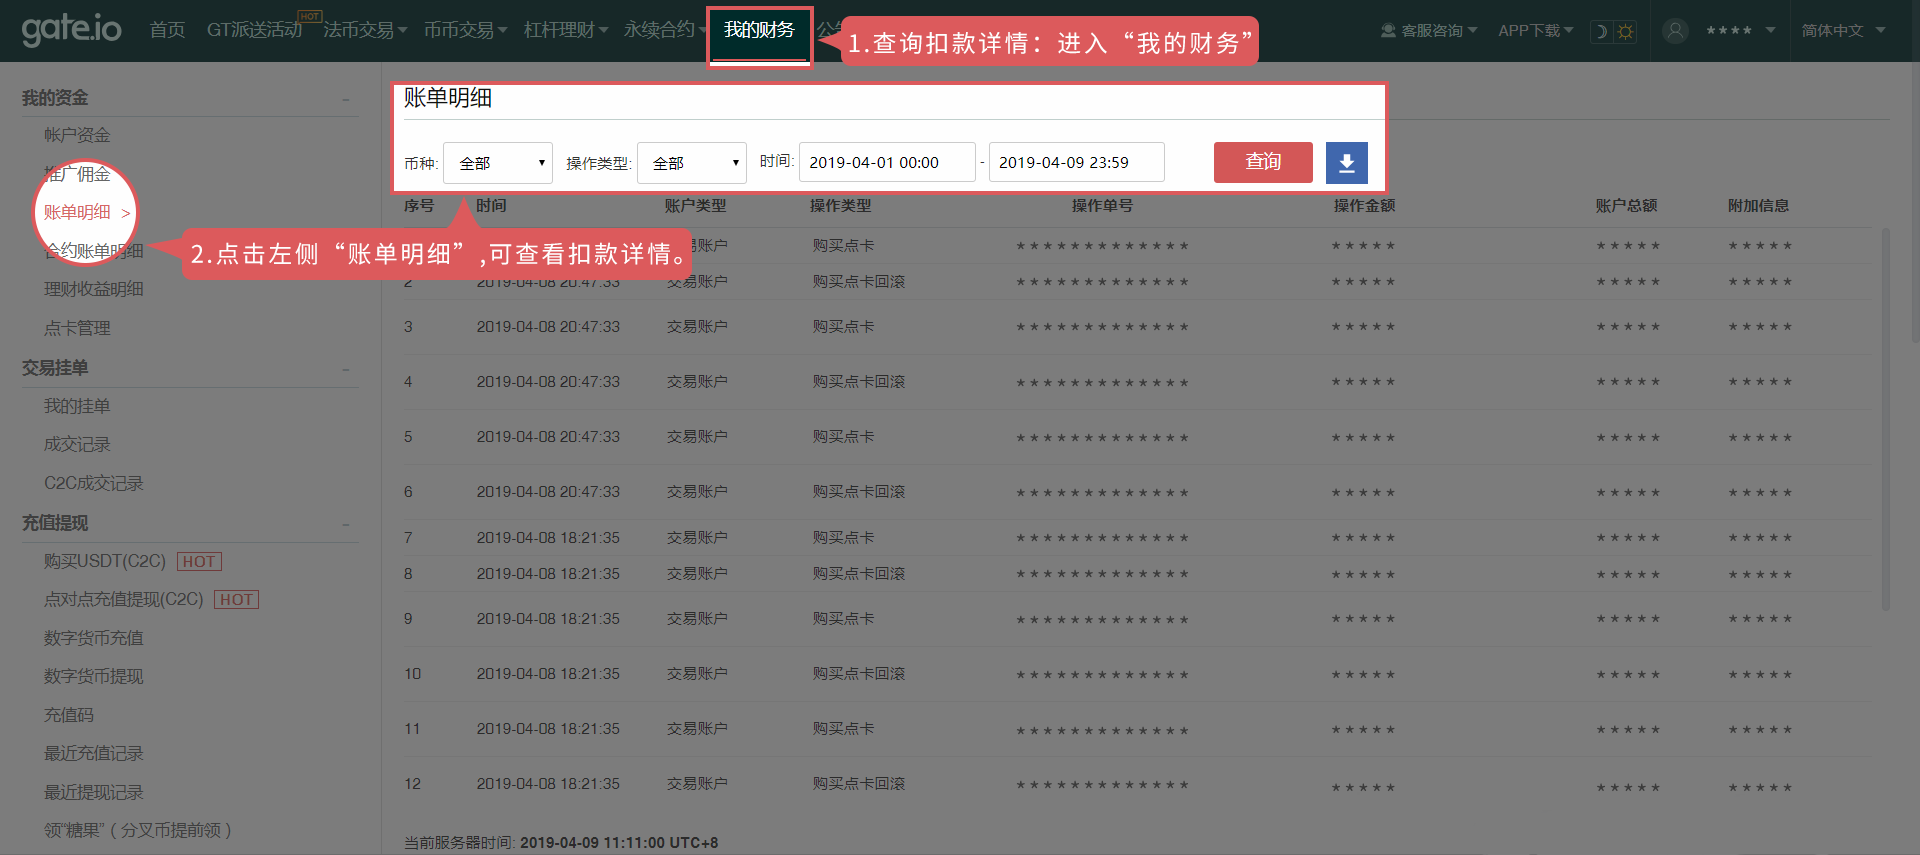Open 推广佣金 in sidebar
The width and height of the screenshot is (1920, 855).
(77, 174)
